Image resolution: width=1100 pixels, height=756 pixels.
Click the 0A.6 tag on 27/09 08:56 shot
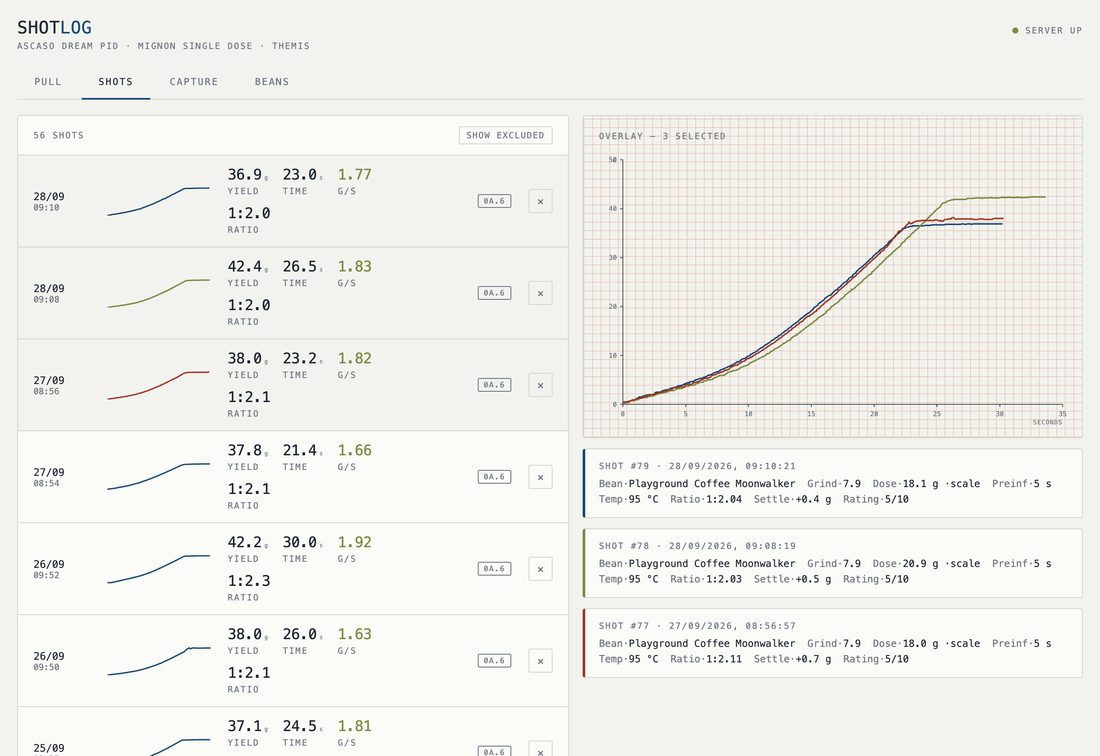coord(495,385)
